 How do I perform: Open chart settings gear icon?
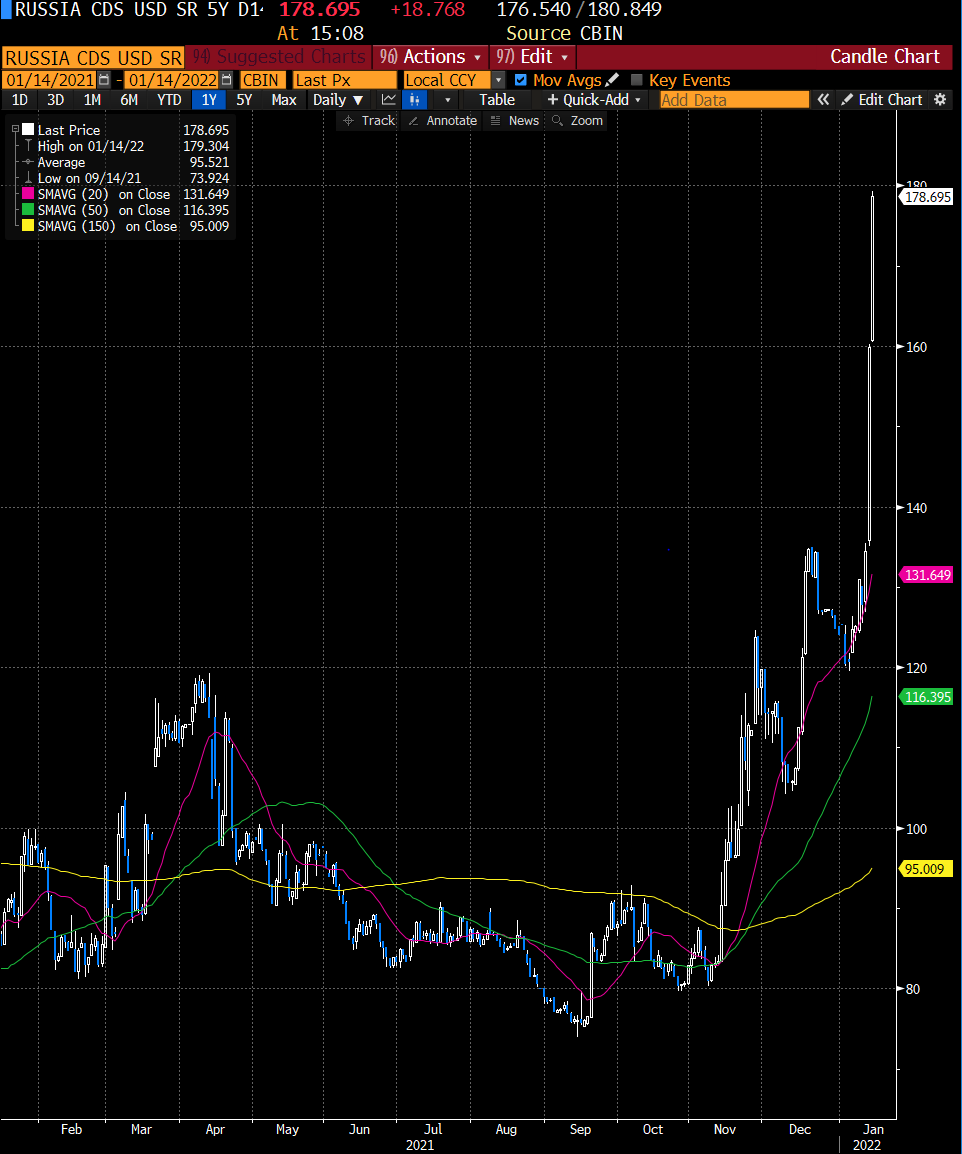click(x=940, y=99)
